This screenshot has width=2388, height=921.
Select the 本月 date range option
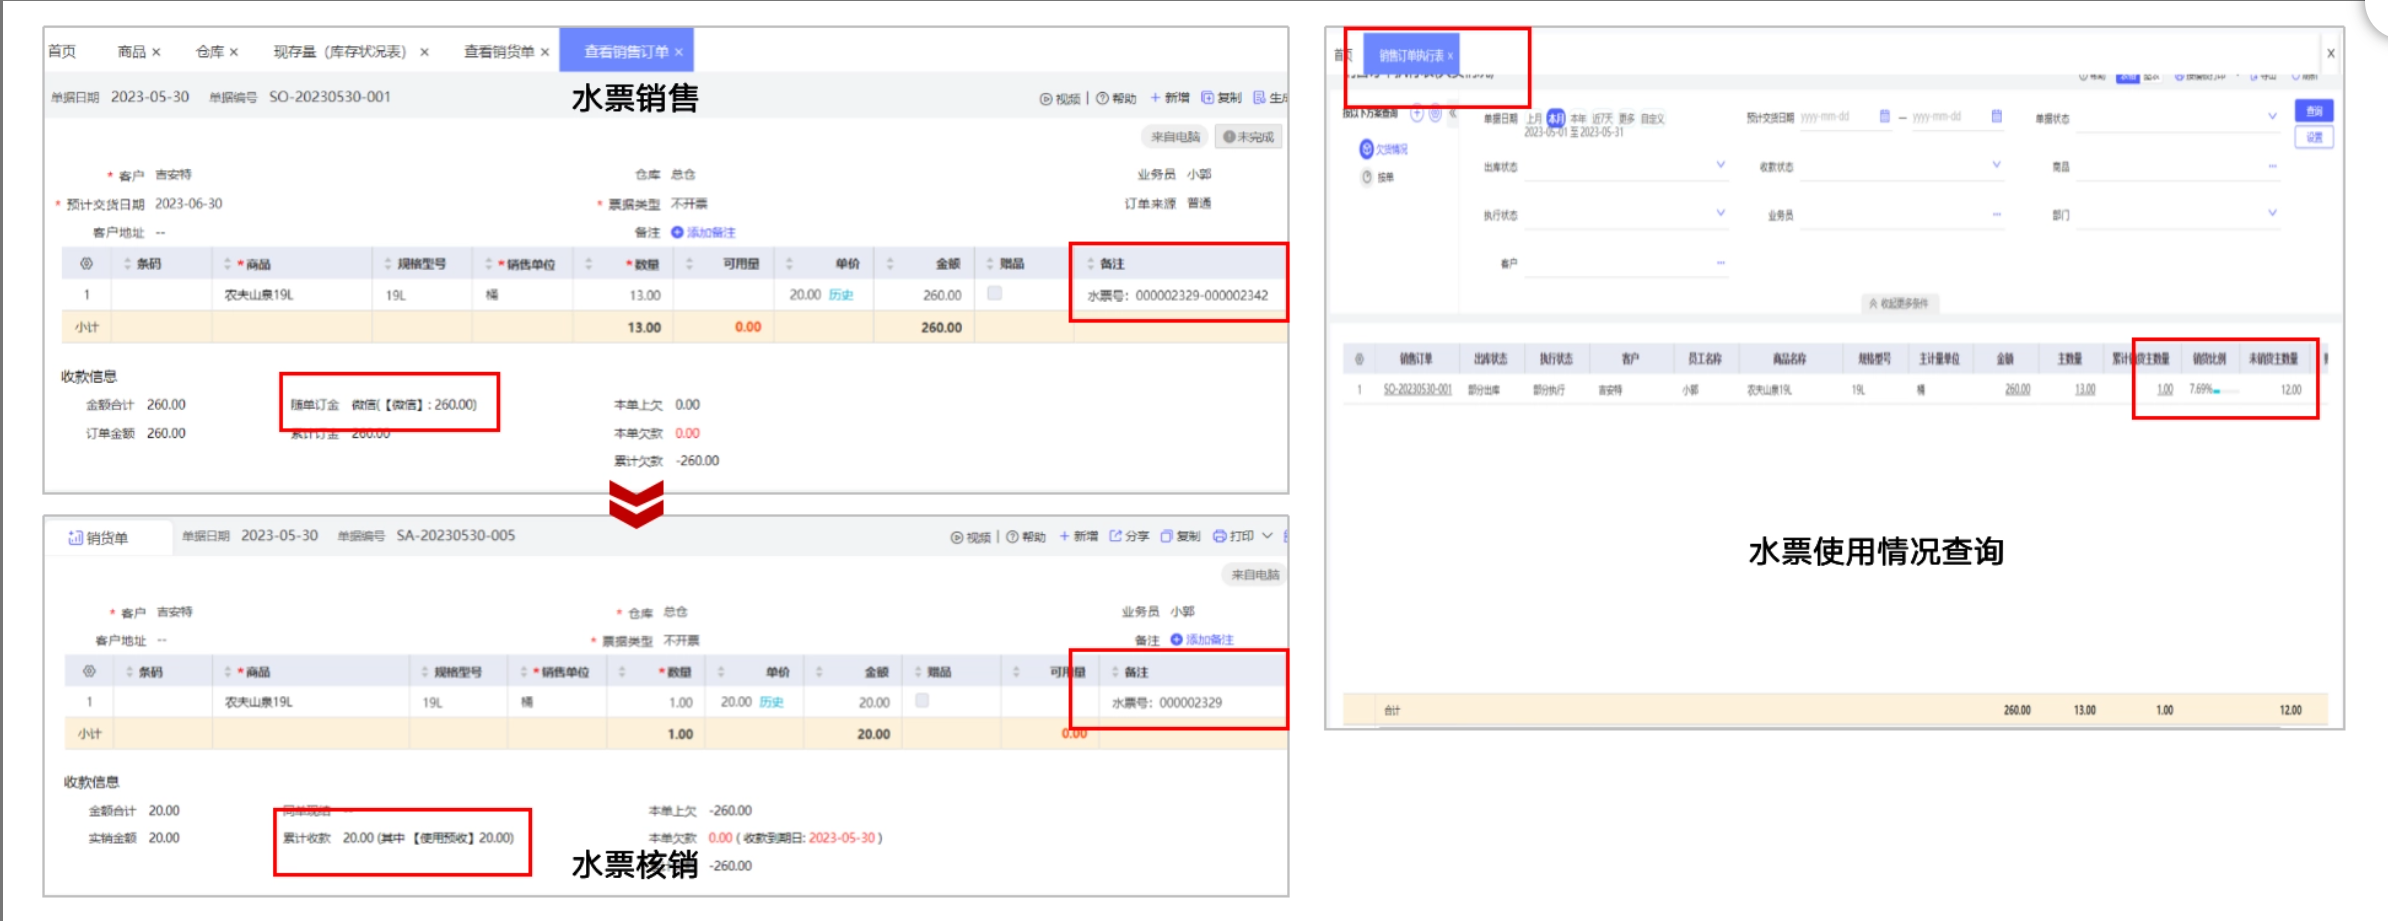1556,118
